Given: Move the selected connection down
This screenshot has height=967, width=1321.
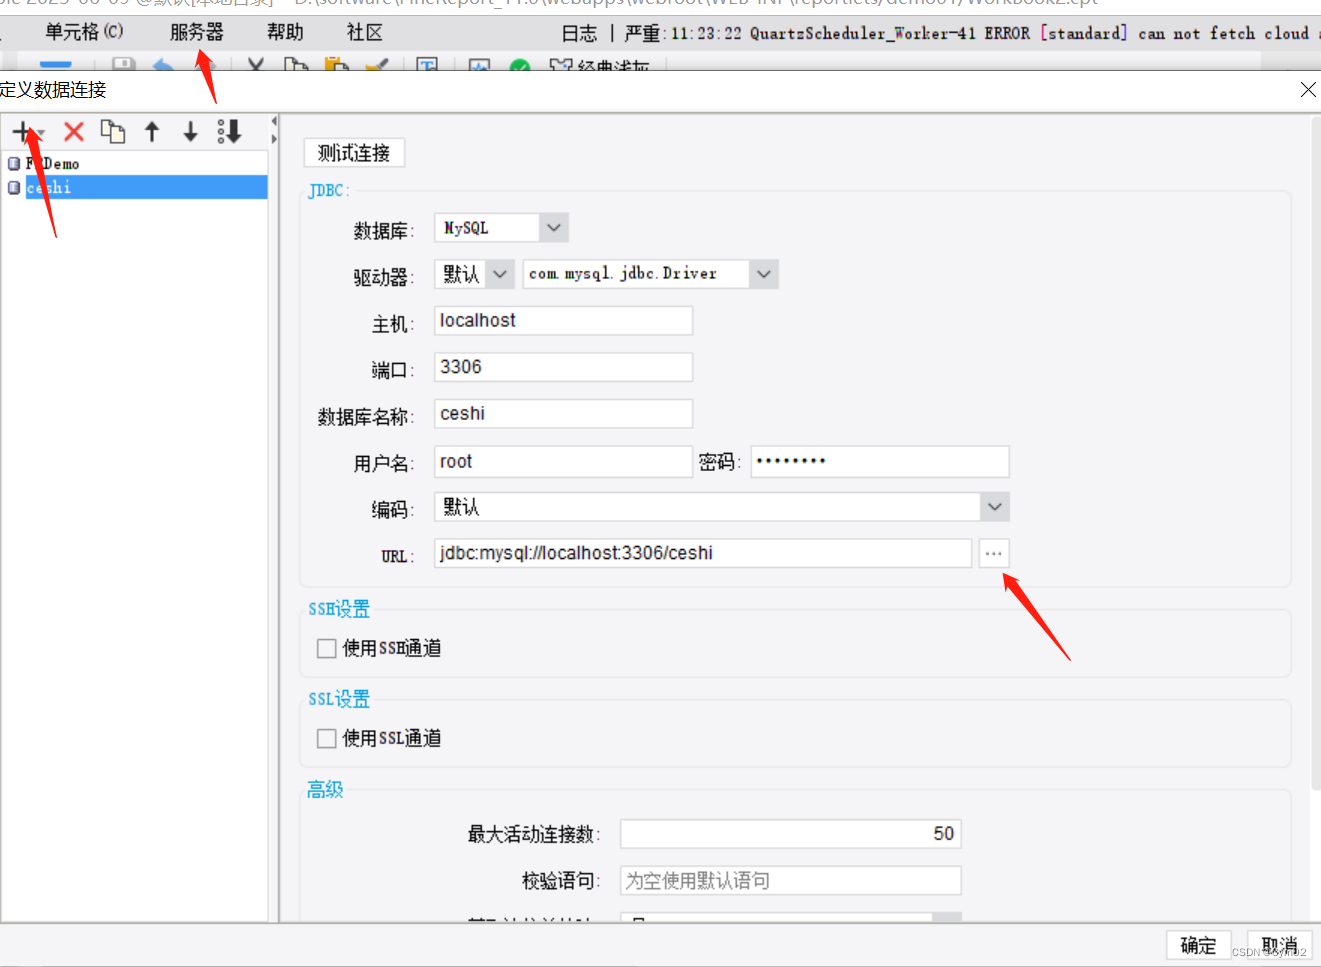Looking at the screenshot, I should (x=190, y=132).
